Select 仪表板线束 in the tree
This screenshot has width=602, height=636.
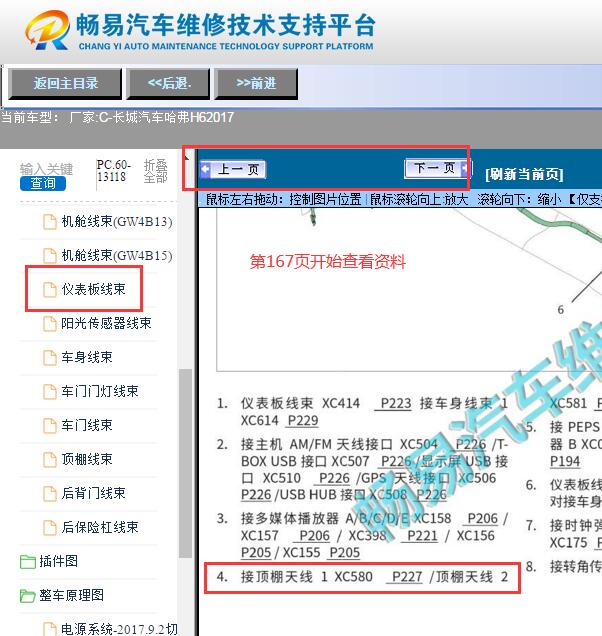pos(93,289)
